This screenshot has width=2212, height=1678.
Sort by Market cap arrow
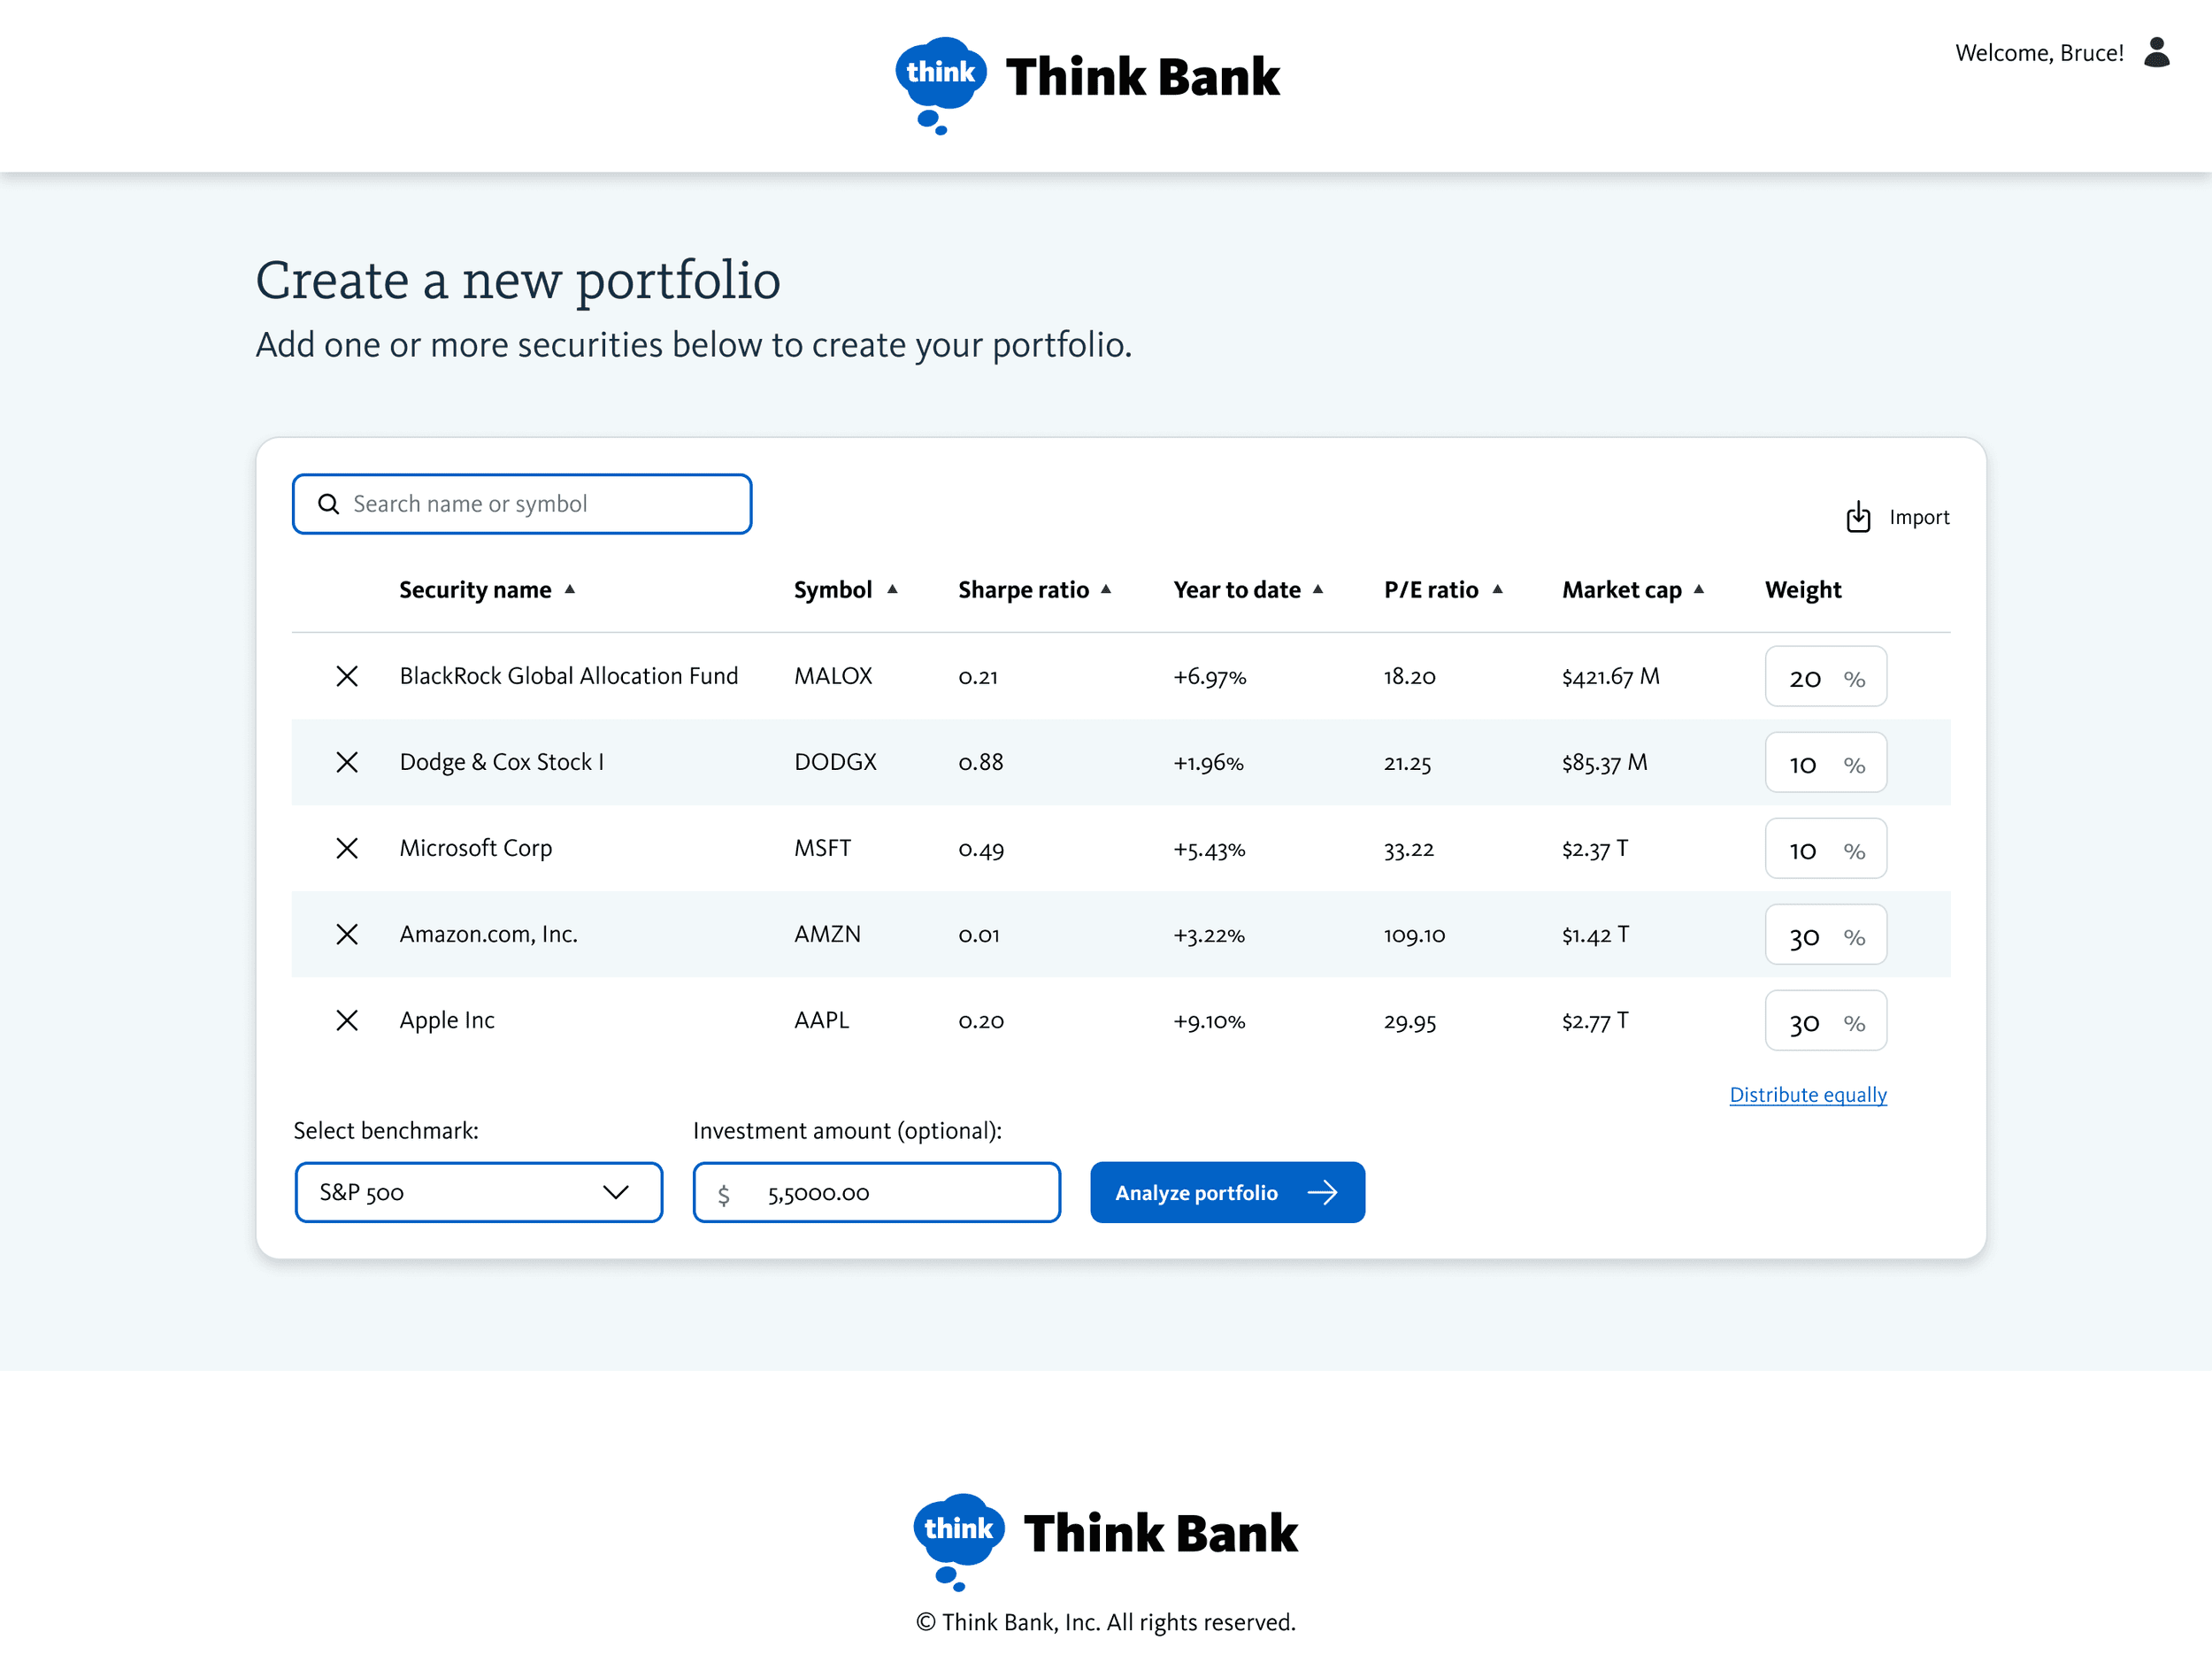tap(1698, 589)
